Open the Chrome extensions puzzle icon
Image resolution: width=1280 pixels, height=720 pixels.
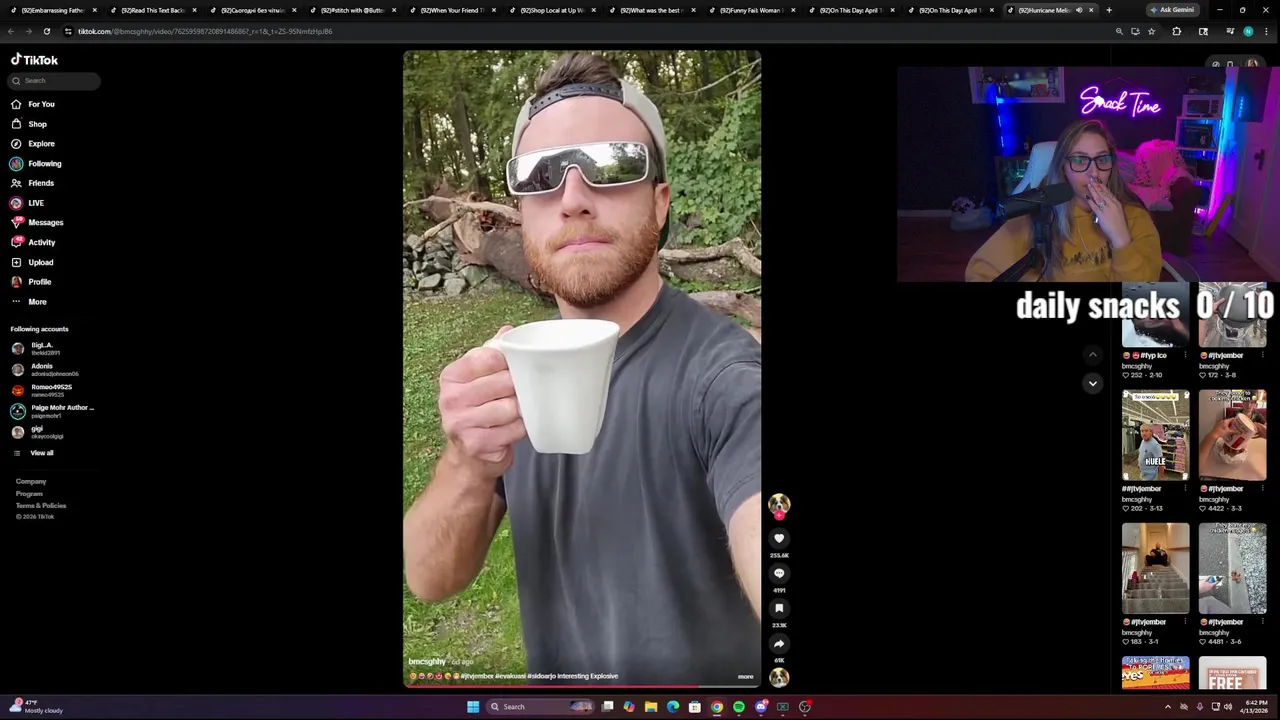pos(1176,31)
